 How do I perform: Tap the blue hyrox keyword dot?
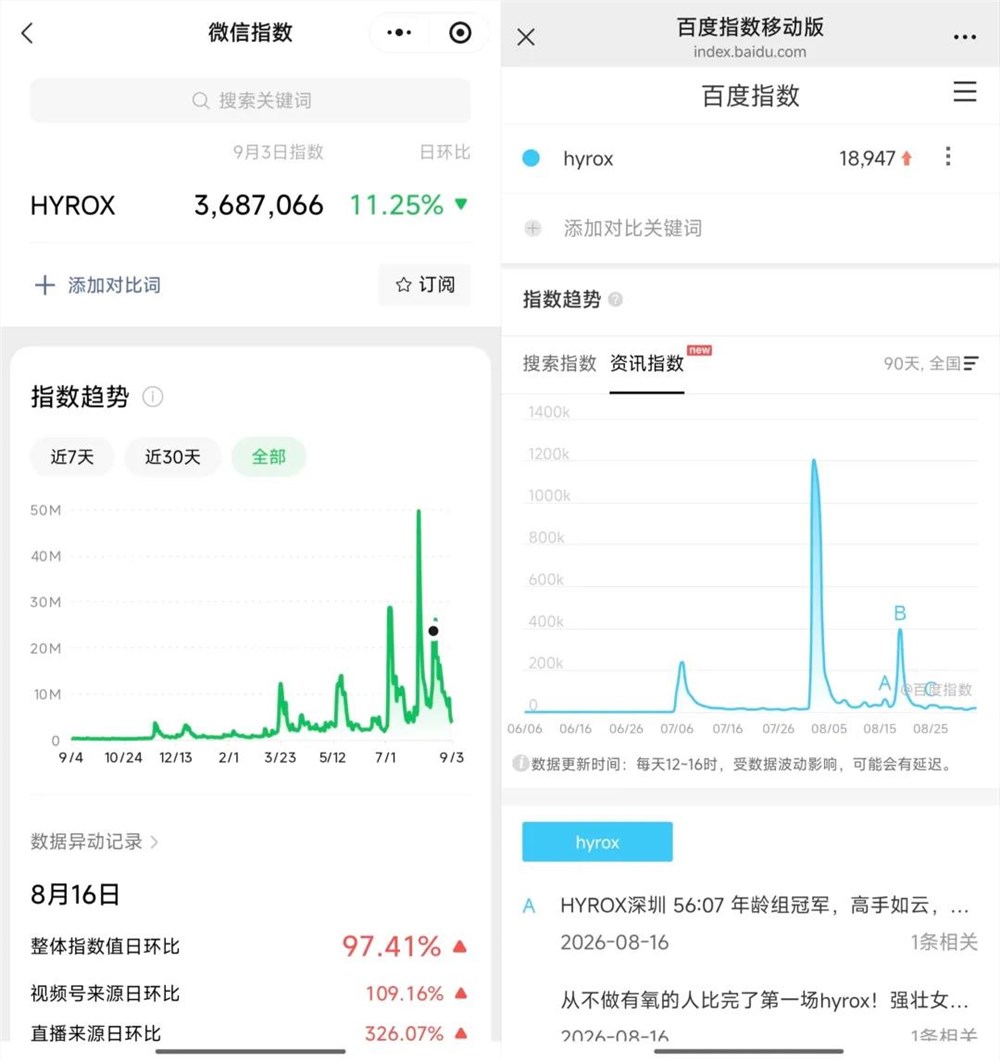[531, 158]
